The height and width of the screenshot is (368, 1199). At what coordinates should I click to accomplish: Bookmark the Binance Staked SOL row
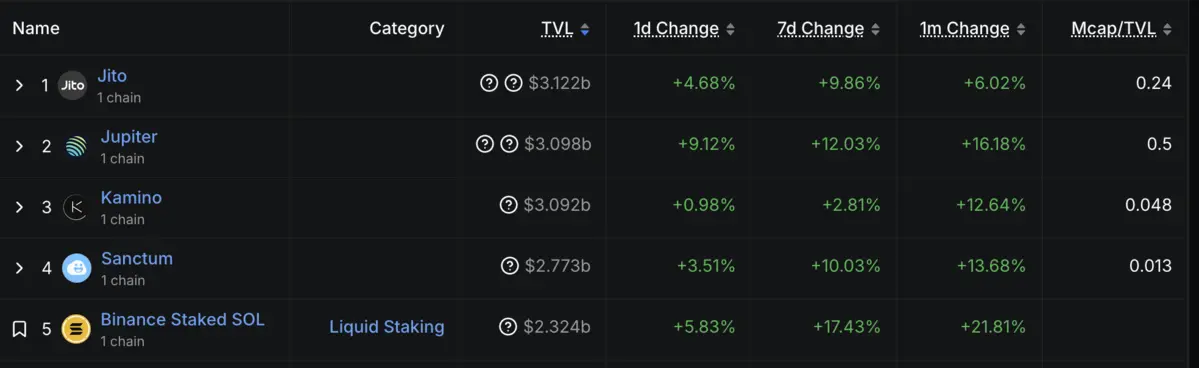(x=20, y=329)
